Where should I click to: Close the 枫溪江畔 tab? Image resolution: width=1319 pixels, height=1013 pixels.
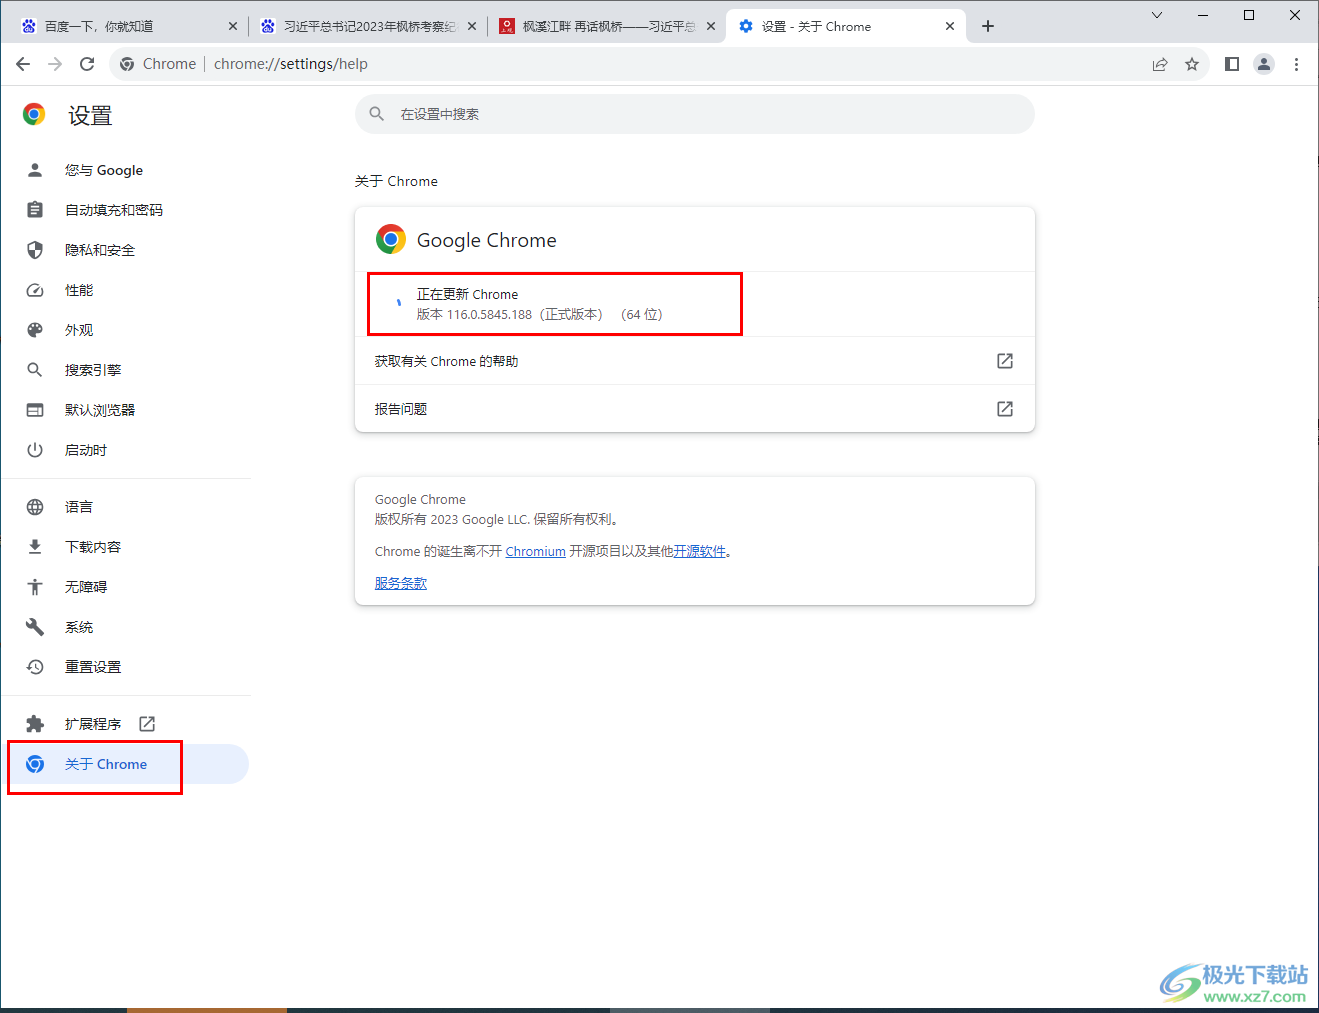click(711, 26)
